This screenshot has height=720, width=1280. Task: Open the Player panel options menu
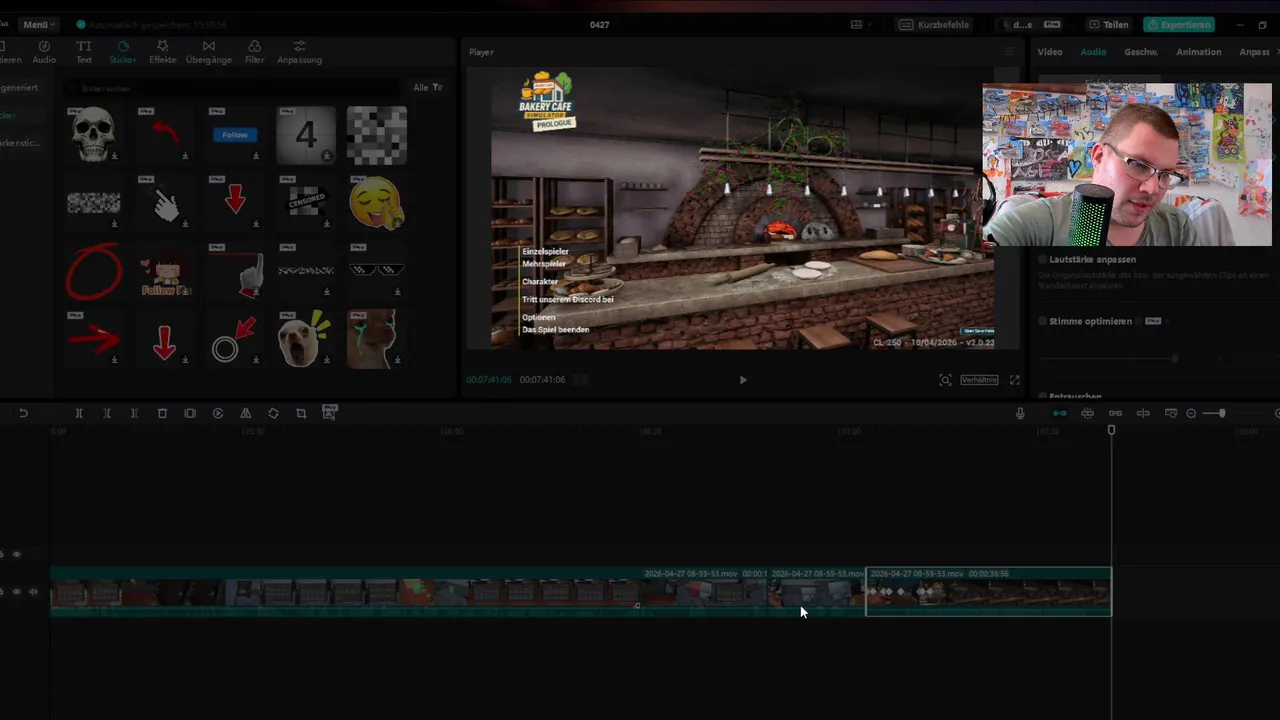point(1009,52)
